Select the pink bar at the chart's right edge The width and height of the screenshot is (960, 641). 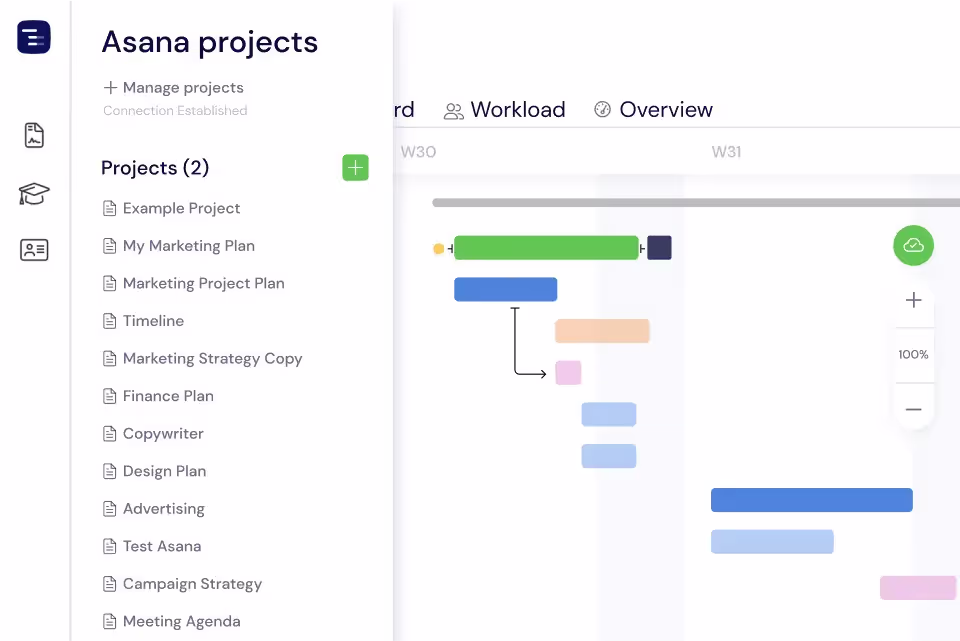click(x=918, y=588)
